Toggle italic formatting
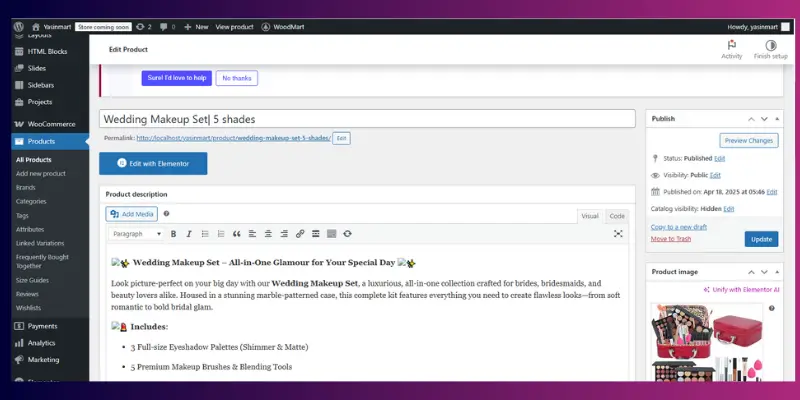800x400 pixels. pyautogui.click(x=189, y=234)
